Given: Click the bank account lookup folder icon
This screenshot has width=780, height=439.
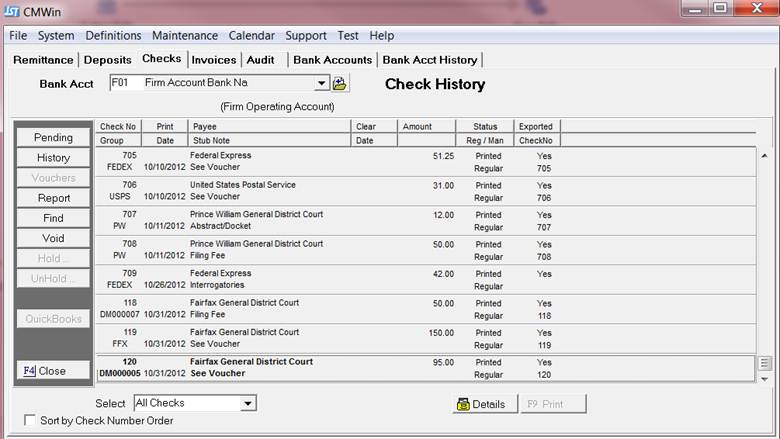Looking at the screenshot, I should pos(340,84).
